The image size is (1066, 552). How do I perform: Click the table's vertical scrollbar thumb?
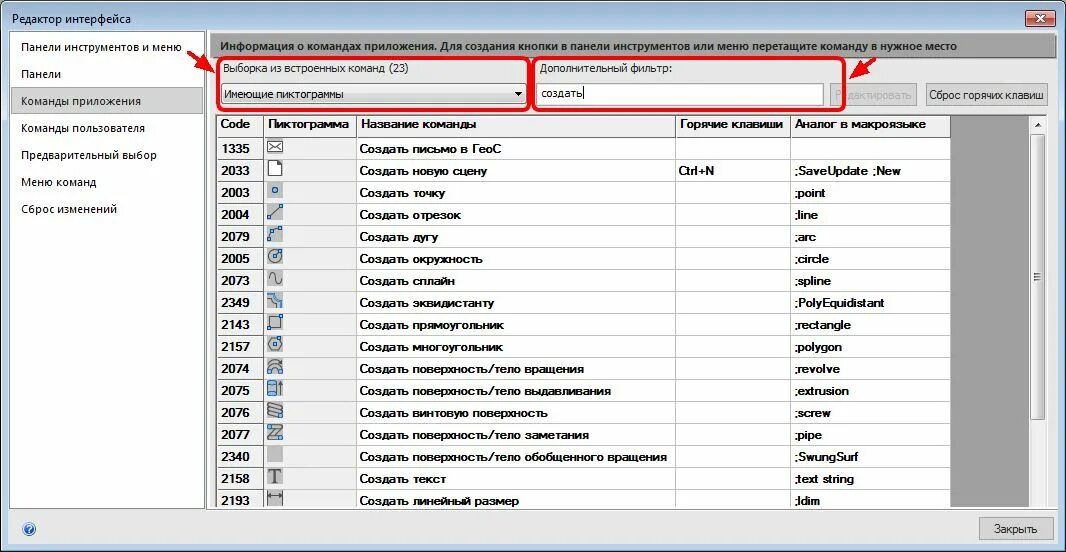(1037, 277)
